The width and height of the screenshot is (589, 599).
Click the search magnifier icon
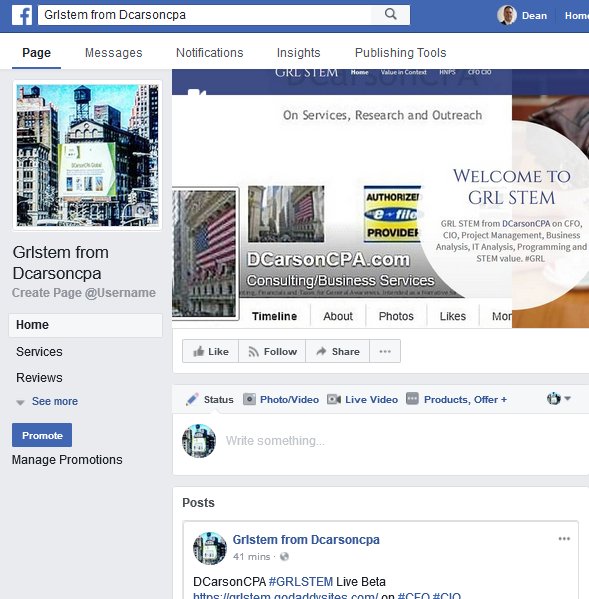pyautogui.click(x=390, y=15)
